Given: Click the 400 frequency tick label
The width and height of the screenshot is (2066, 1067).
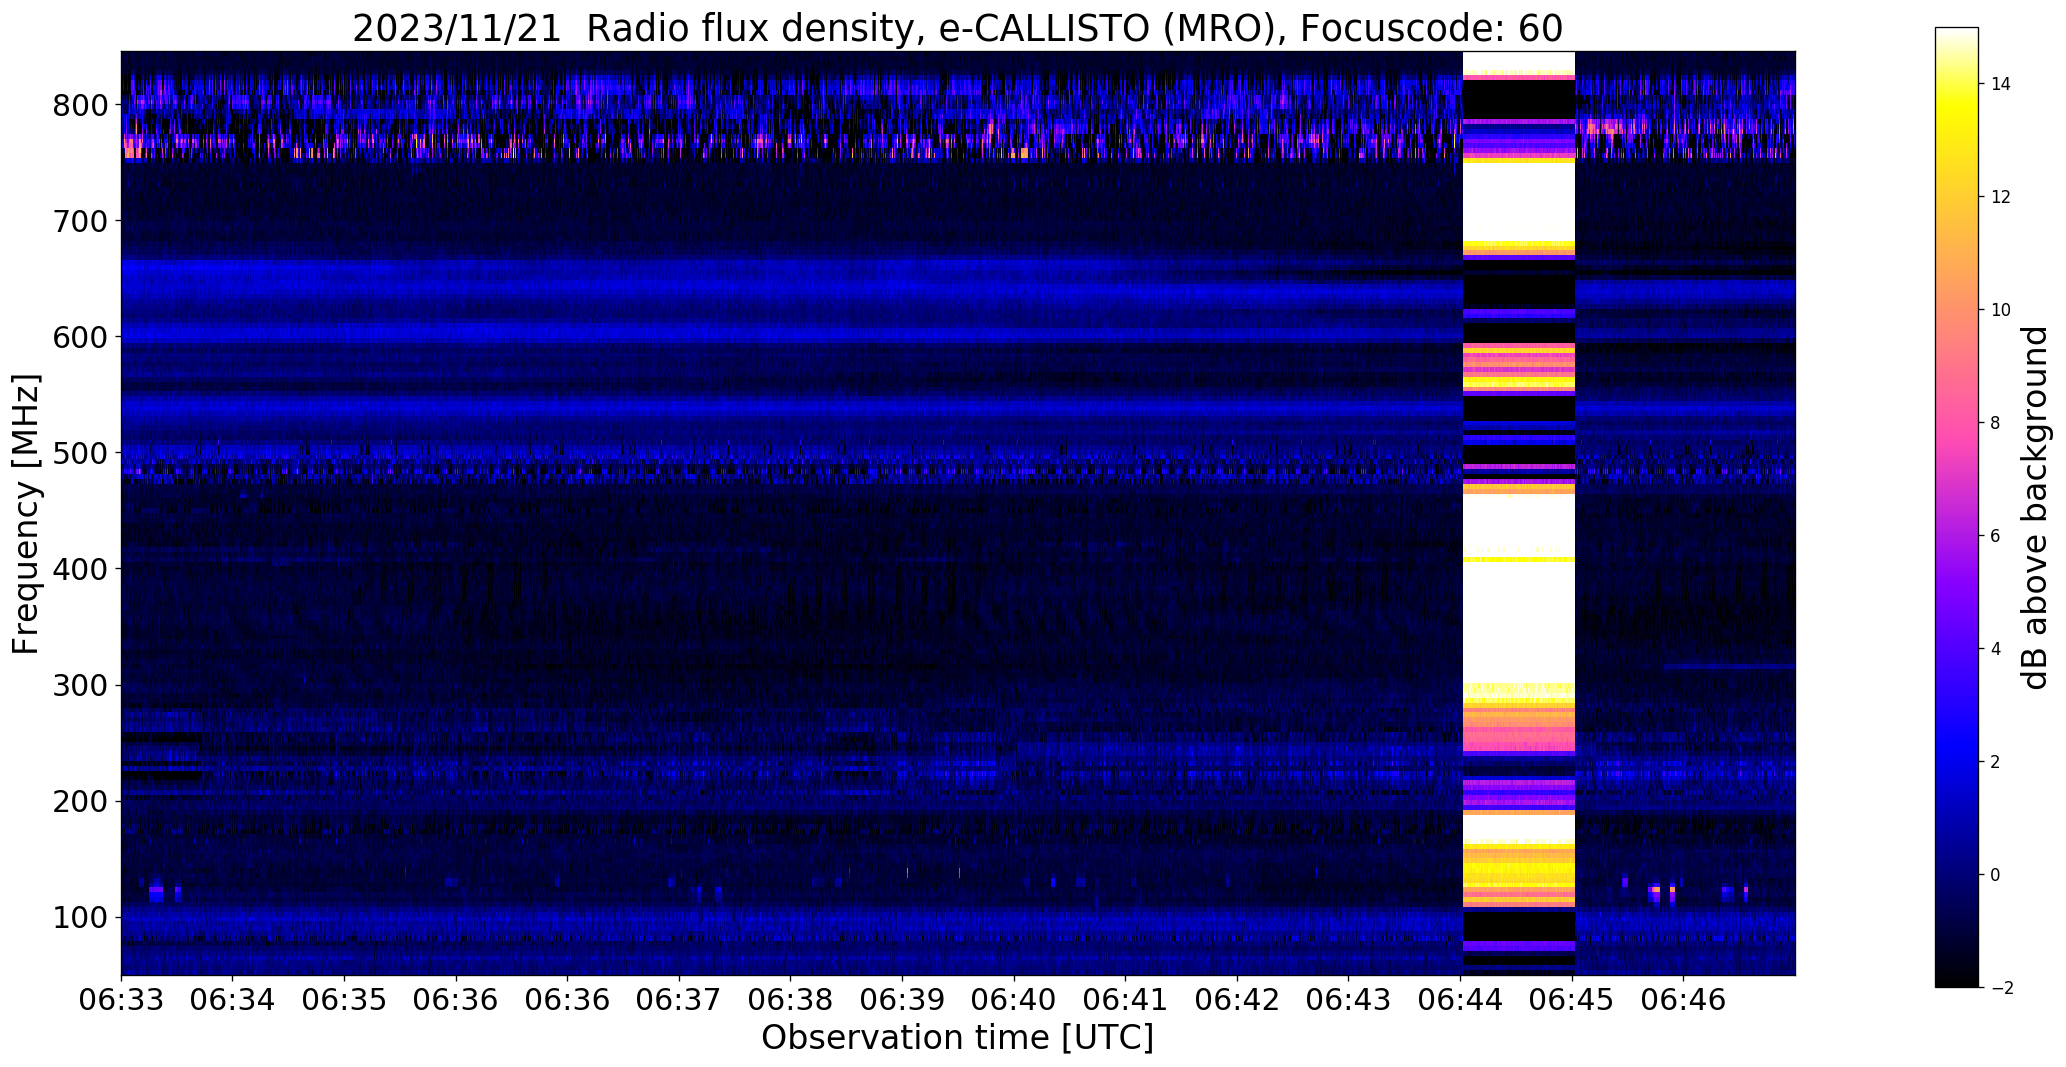Looking at the screenshot, I should [80, 569].
